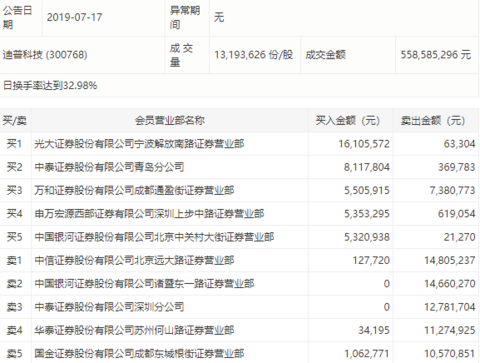The width and height of the screenshot is (480, 363).
Task: Click buy amount 1,062,771
Action: 367,354
